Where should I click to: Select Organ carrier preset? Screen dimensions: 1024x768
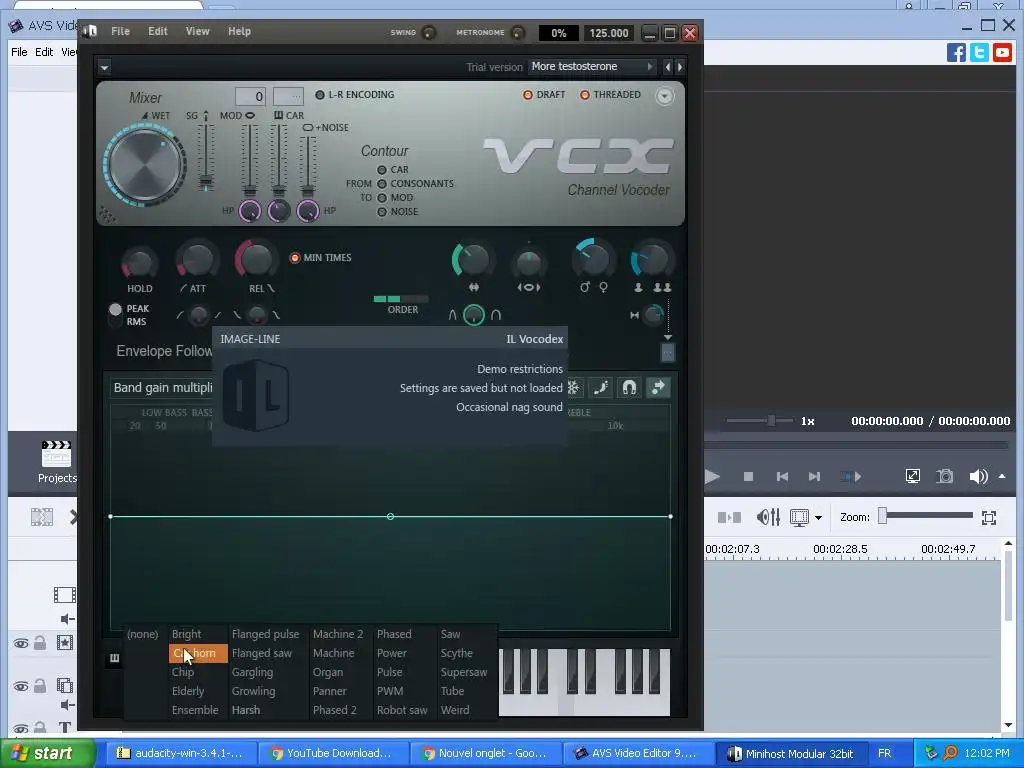tap(328, 672)
